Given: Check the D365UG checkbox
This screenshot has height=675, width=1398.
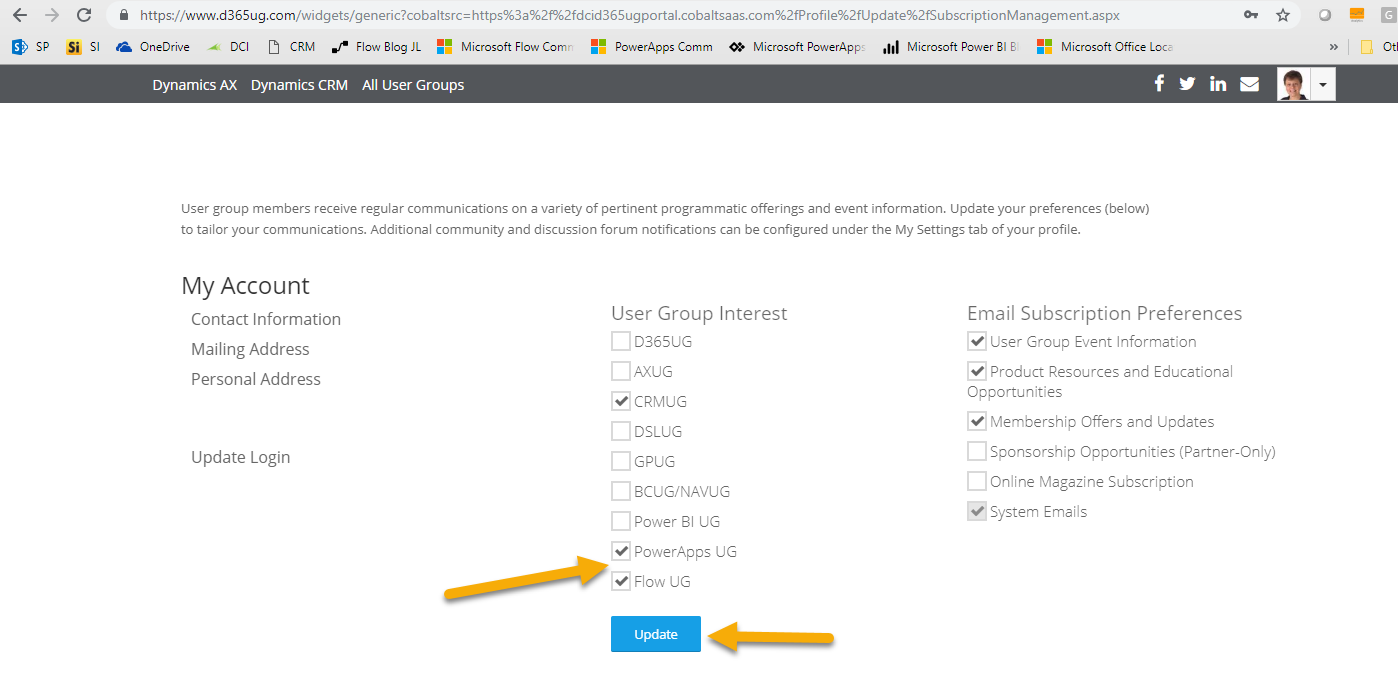Looking at the screenshot, I should click(621, 341).
